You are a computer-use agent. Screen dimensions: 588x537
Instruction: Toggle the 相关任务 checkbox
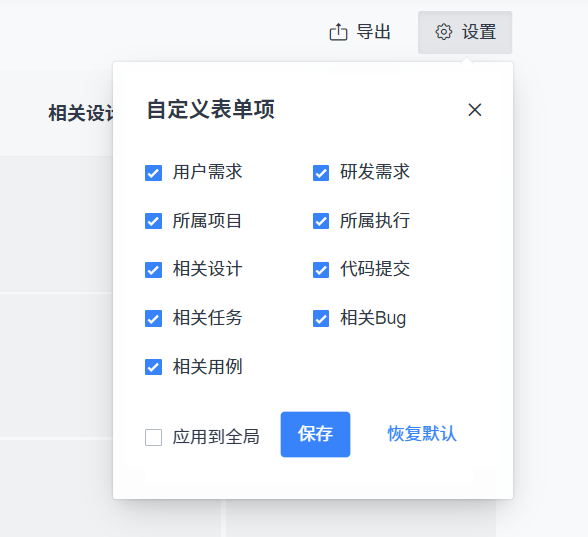click(x=153, y=318)
